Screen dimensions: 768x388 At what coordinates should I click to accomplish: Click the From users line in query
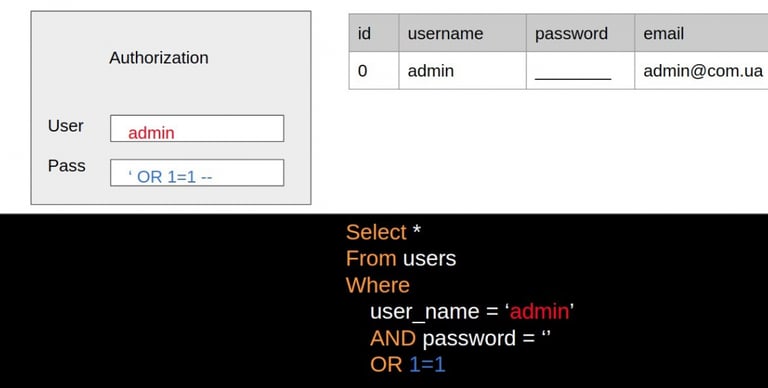(x=401, y=258)
